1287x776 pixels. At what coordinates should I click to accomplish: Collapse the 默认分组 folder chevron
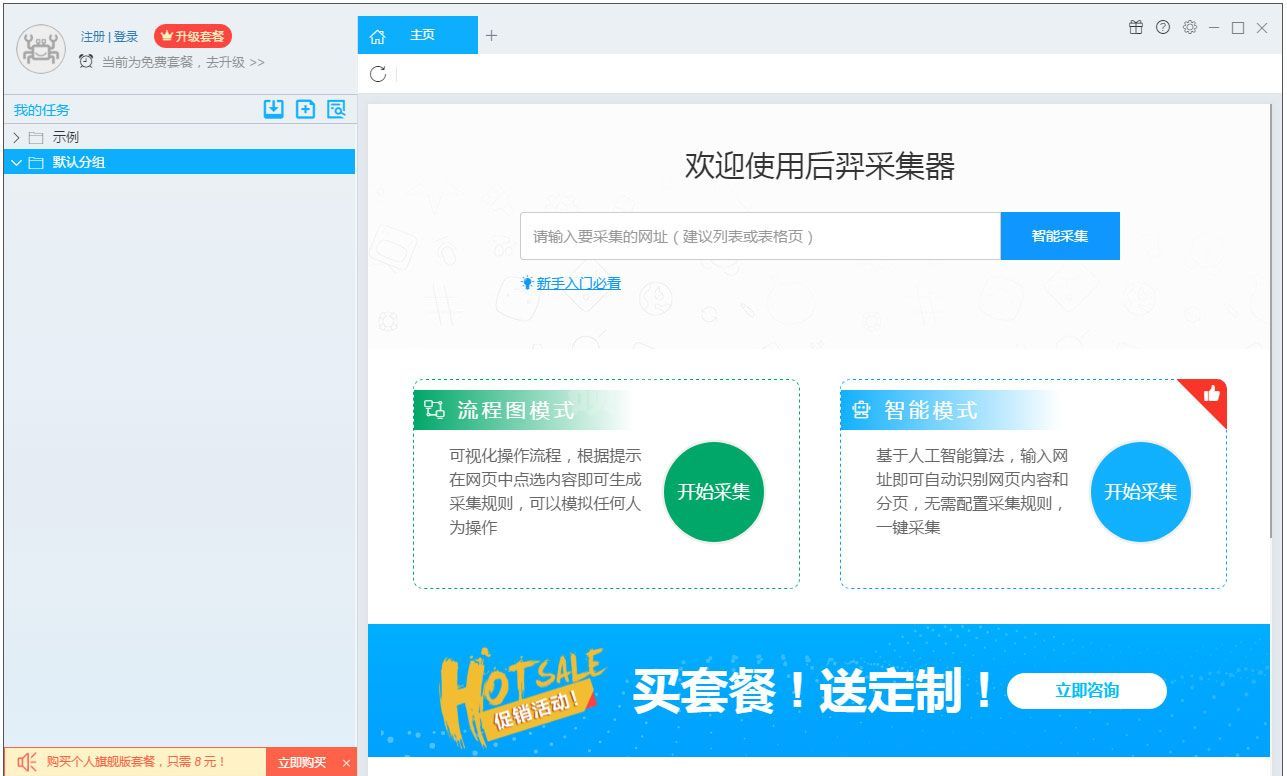click(x=16, y=162)
